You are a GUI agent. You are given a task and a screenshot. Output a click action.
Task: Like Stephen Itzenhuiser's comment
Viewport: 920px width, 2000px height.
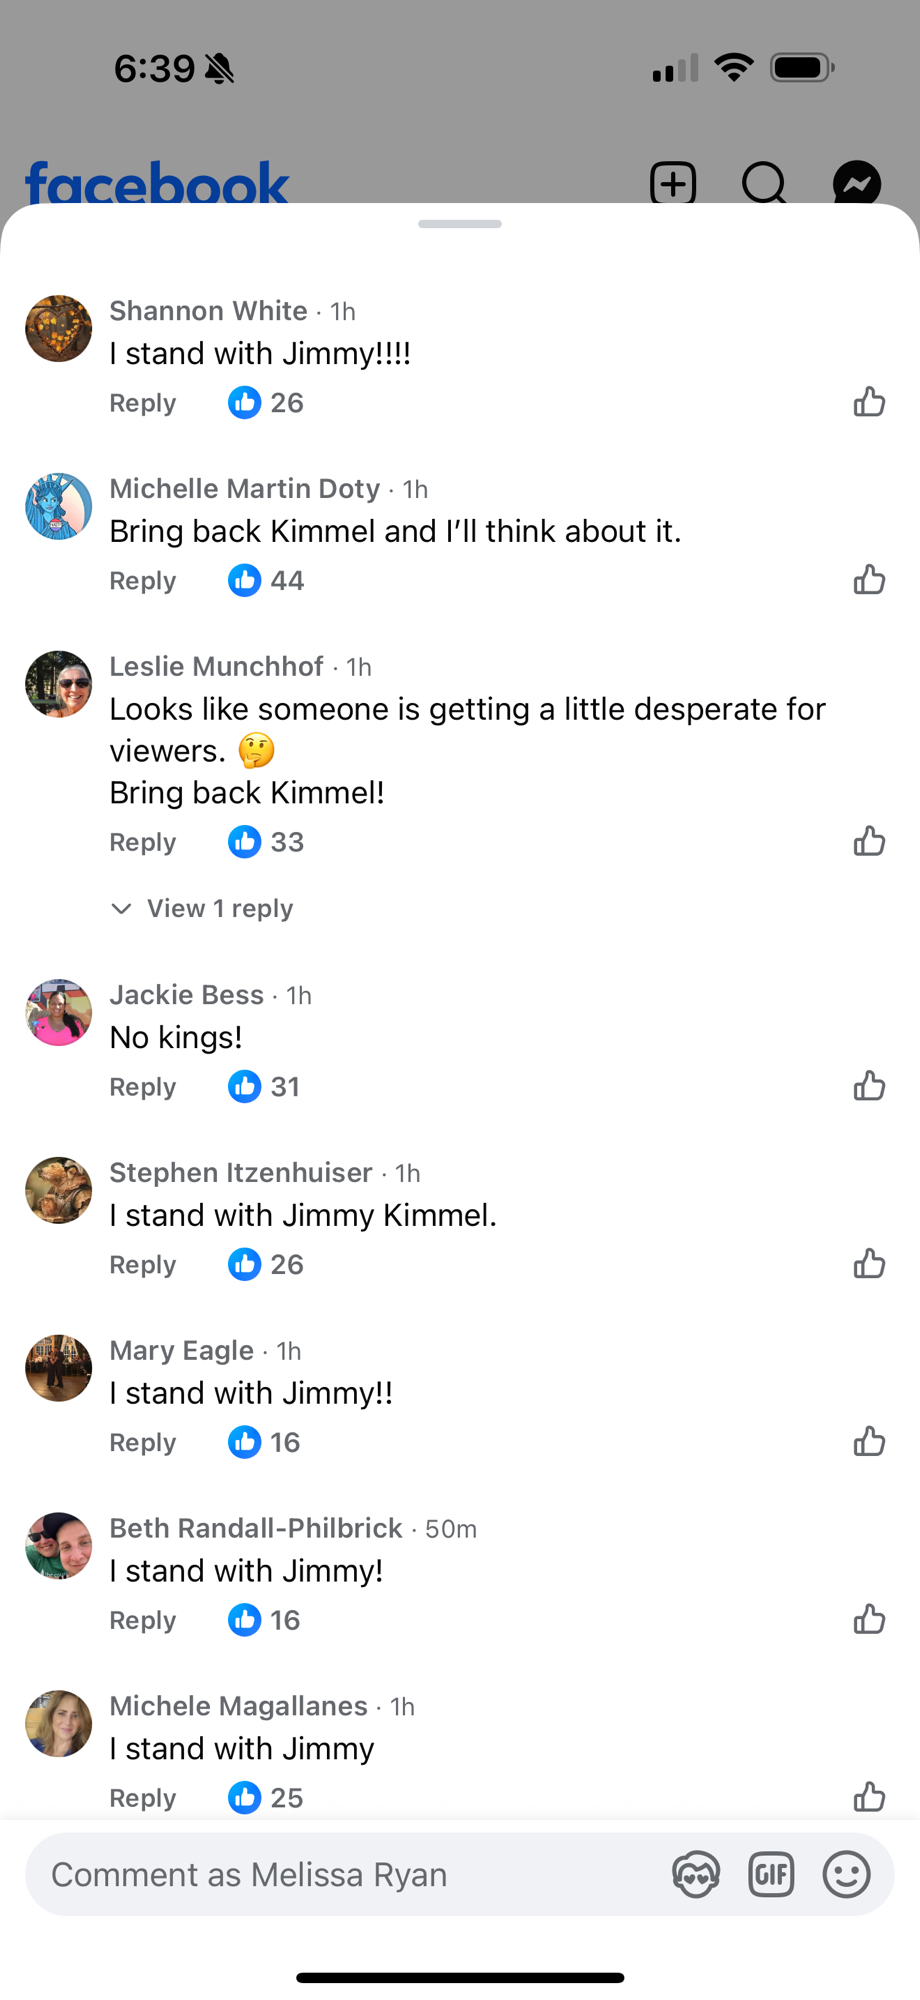point(869,1264)
